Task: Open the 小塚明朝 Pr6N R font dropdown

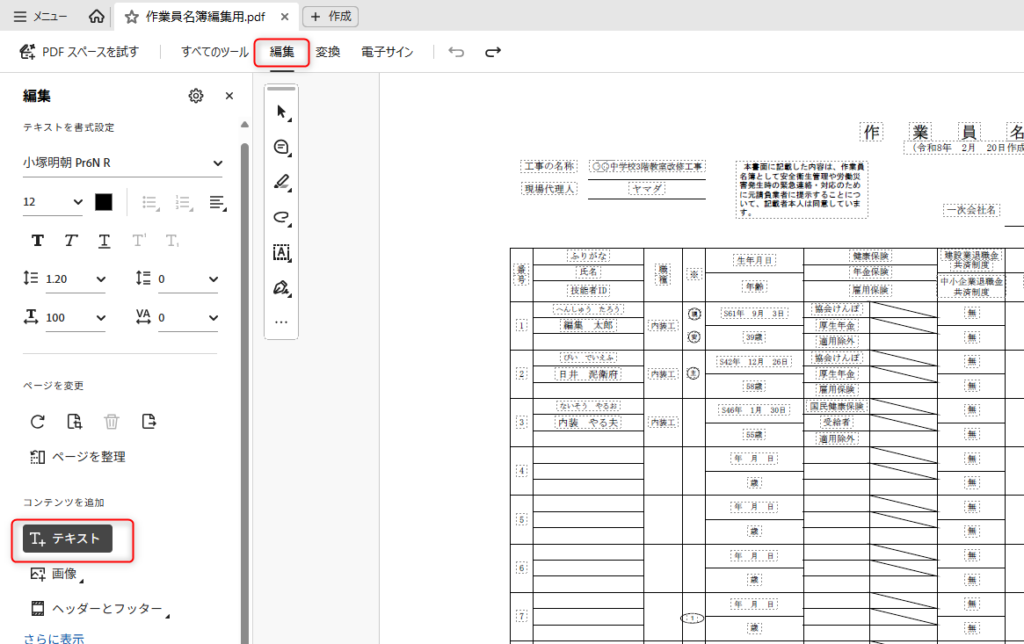Action: point(122,163)
